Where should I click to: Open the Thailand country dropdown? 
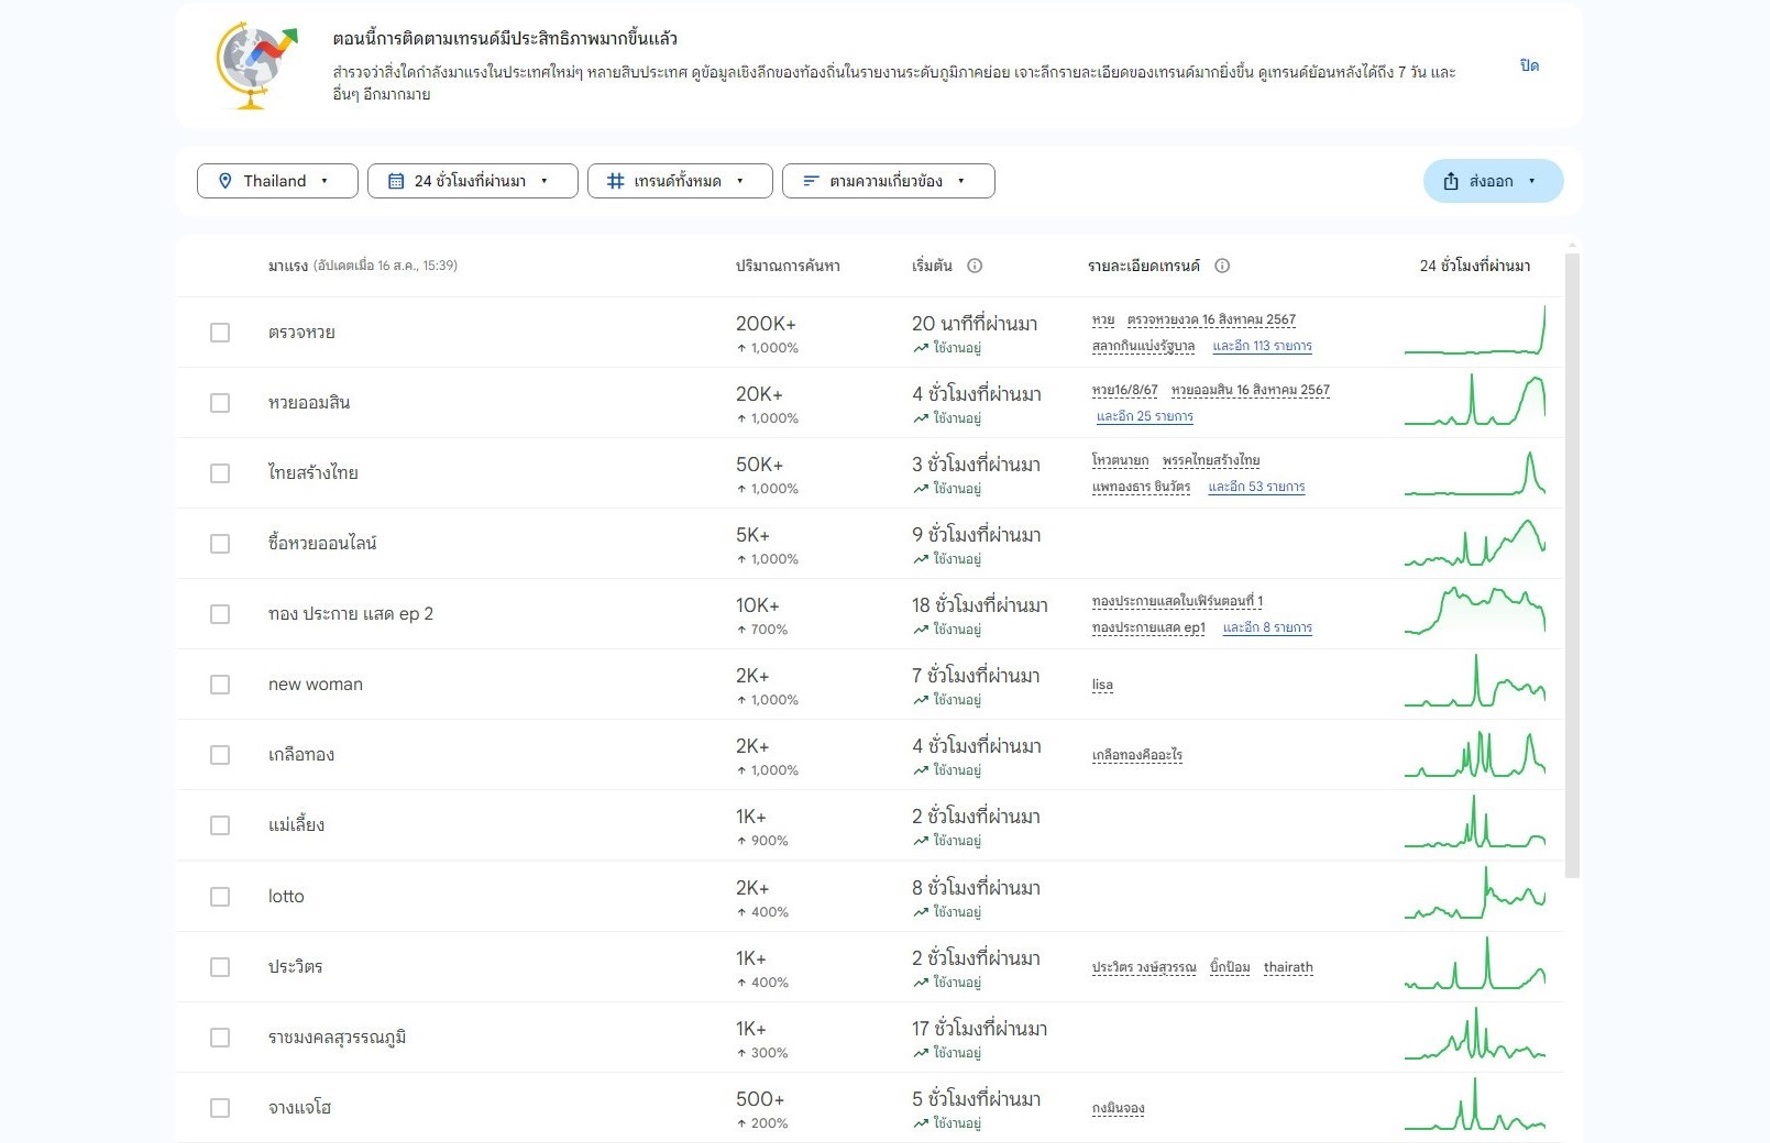(x=277, y=181)
